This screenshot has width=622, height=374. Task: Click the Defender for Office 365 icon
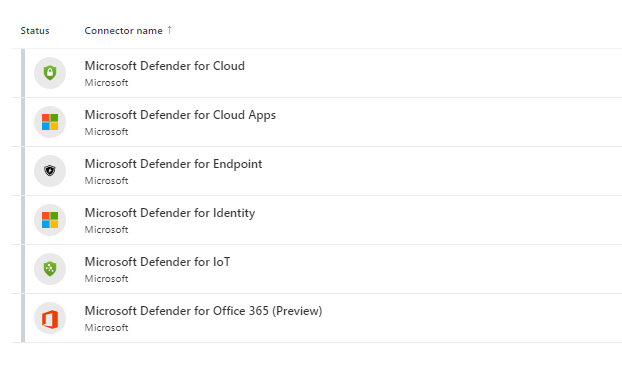[50, 318]
